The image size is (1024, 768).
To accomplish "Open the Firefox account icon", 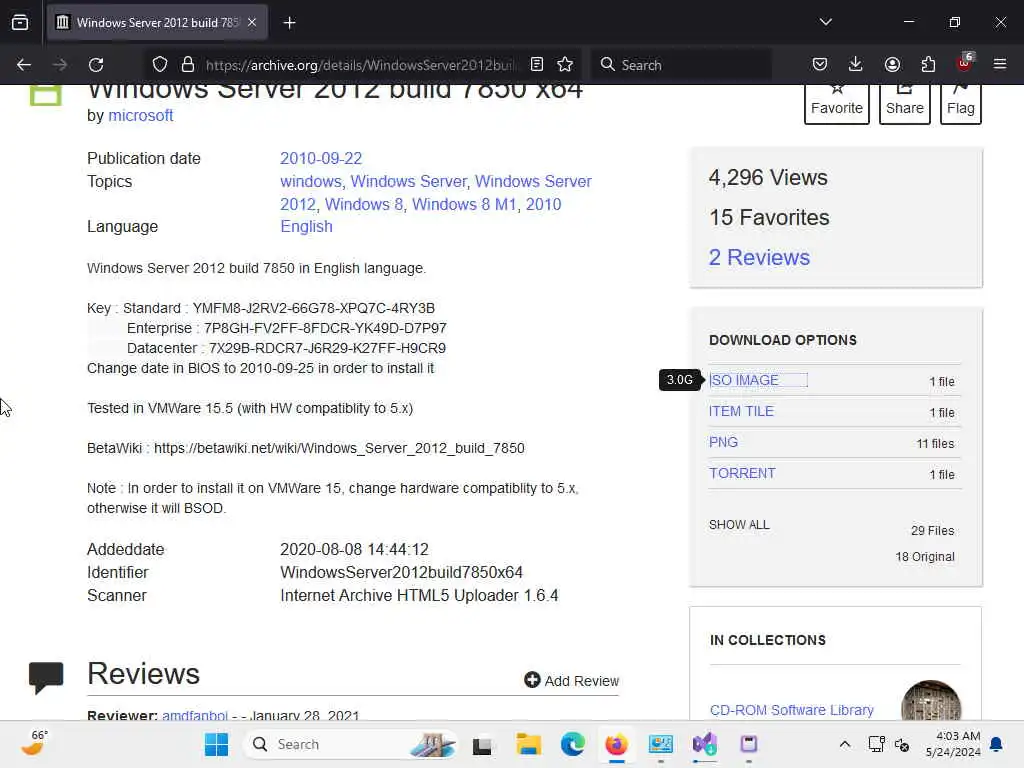I will coord(892,64).
